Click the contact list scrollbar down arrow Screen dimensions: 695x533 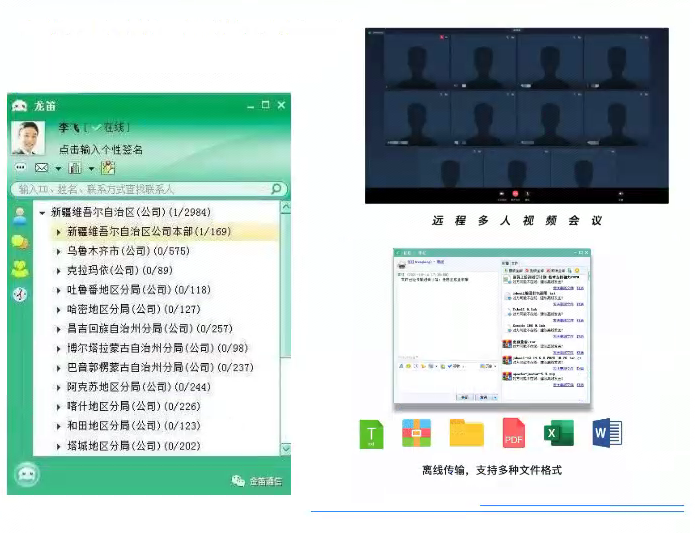[x=286, y=449]
